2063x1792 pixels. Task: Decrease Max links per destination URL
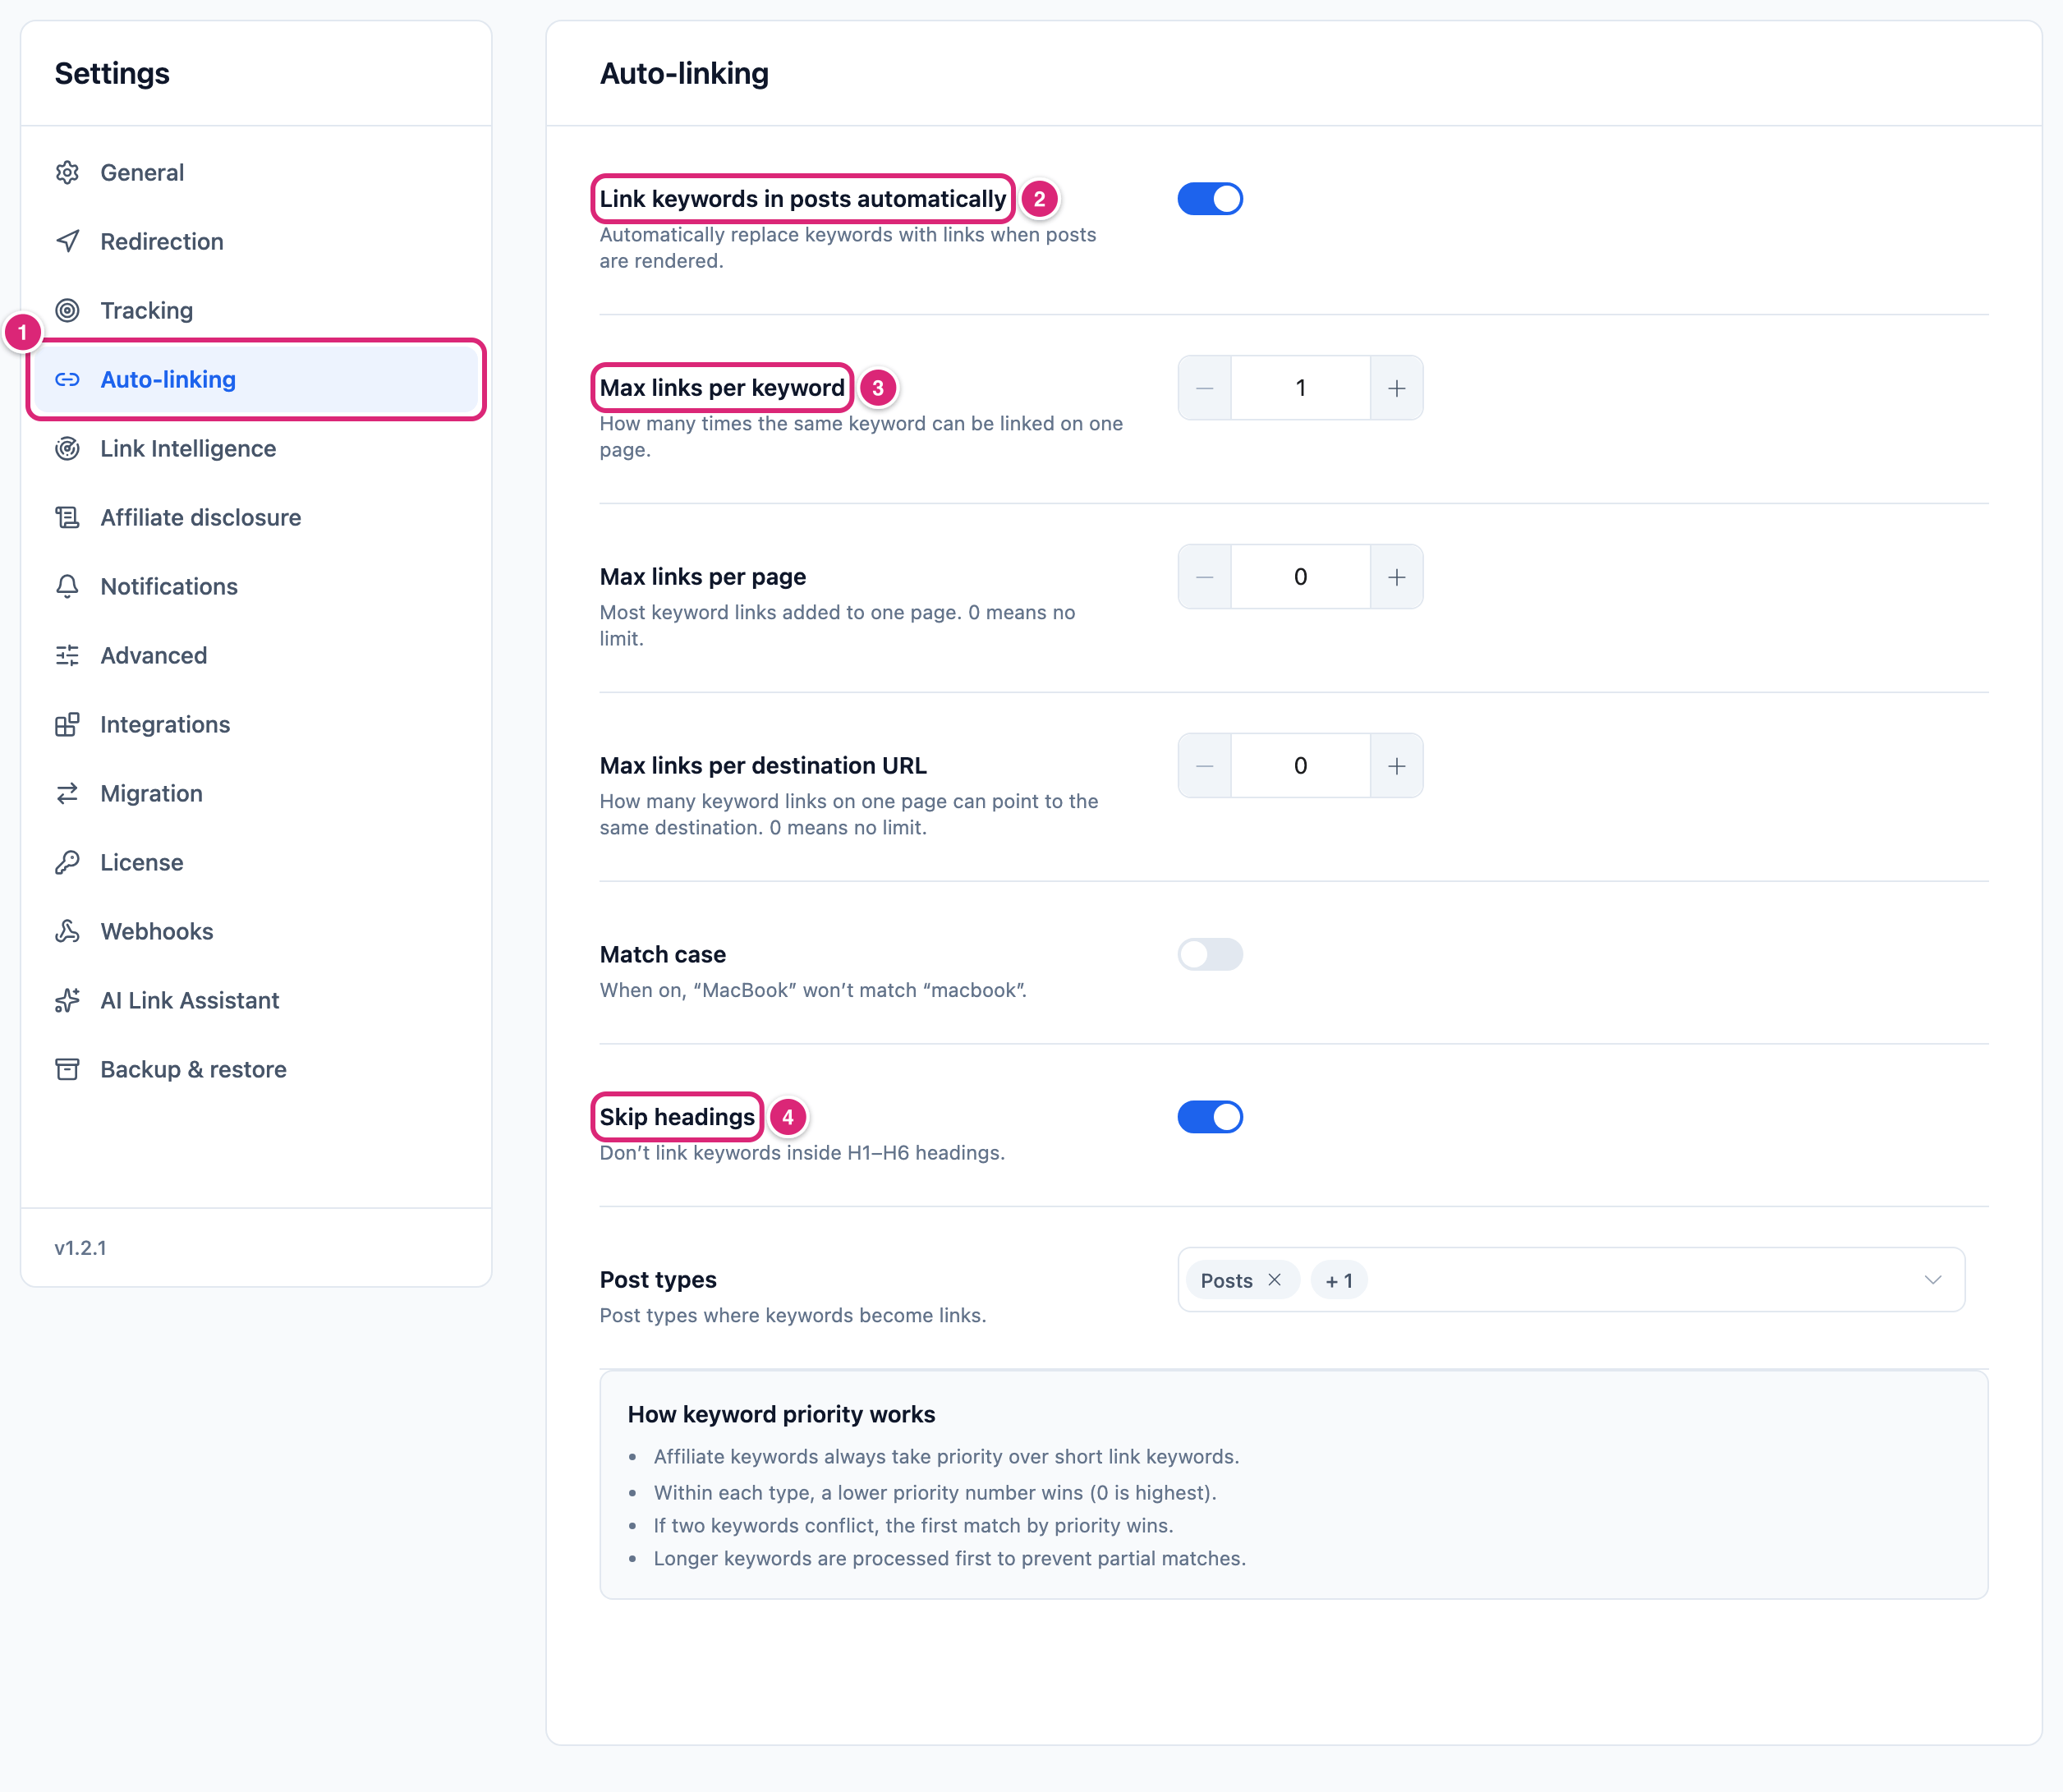pyautogui.click(x=1205, y=766)
